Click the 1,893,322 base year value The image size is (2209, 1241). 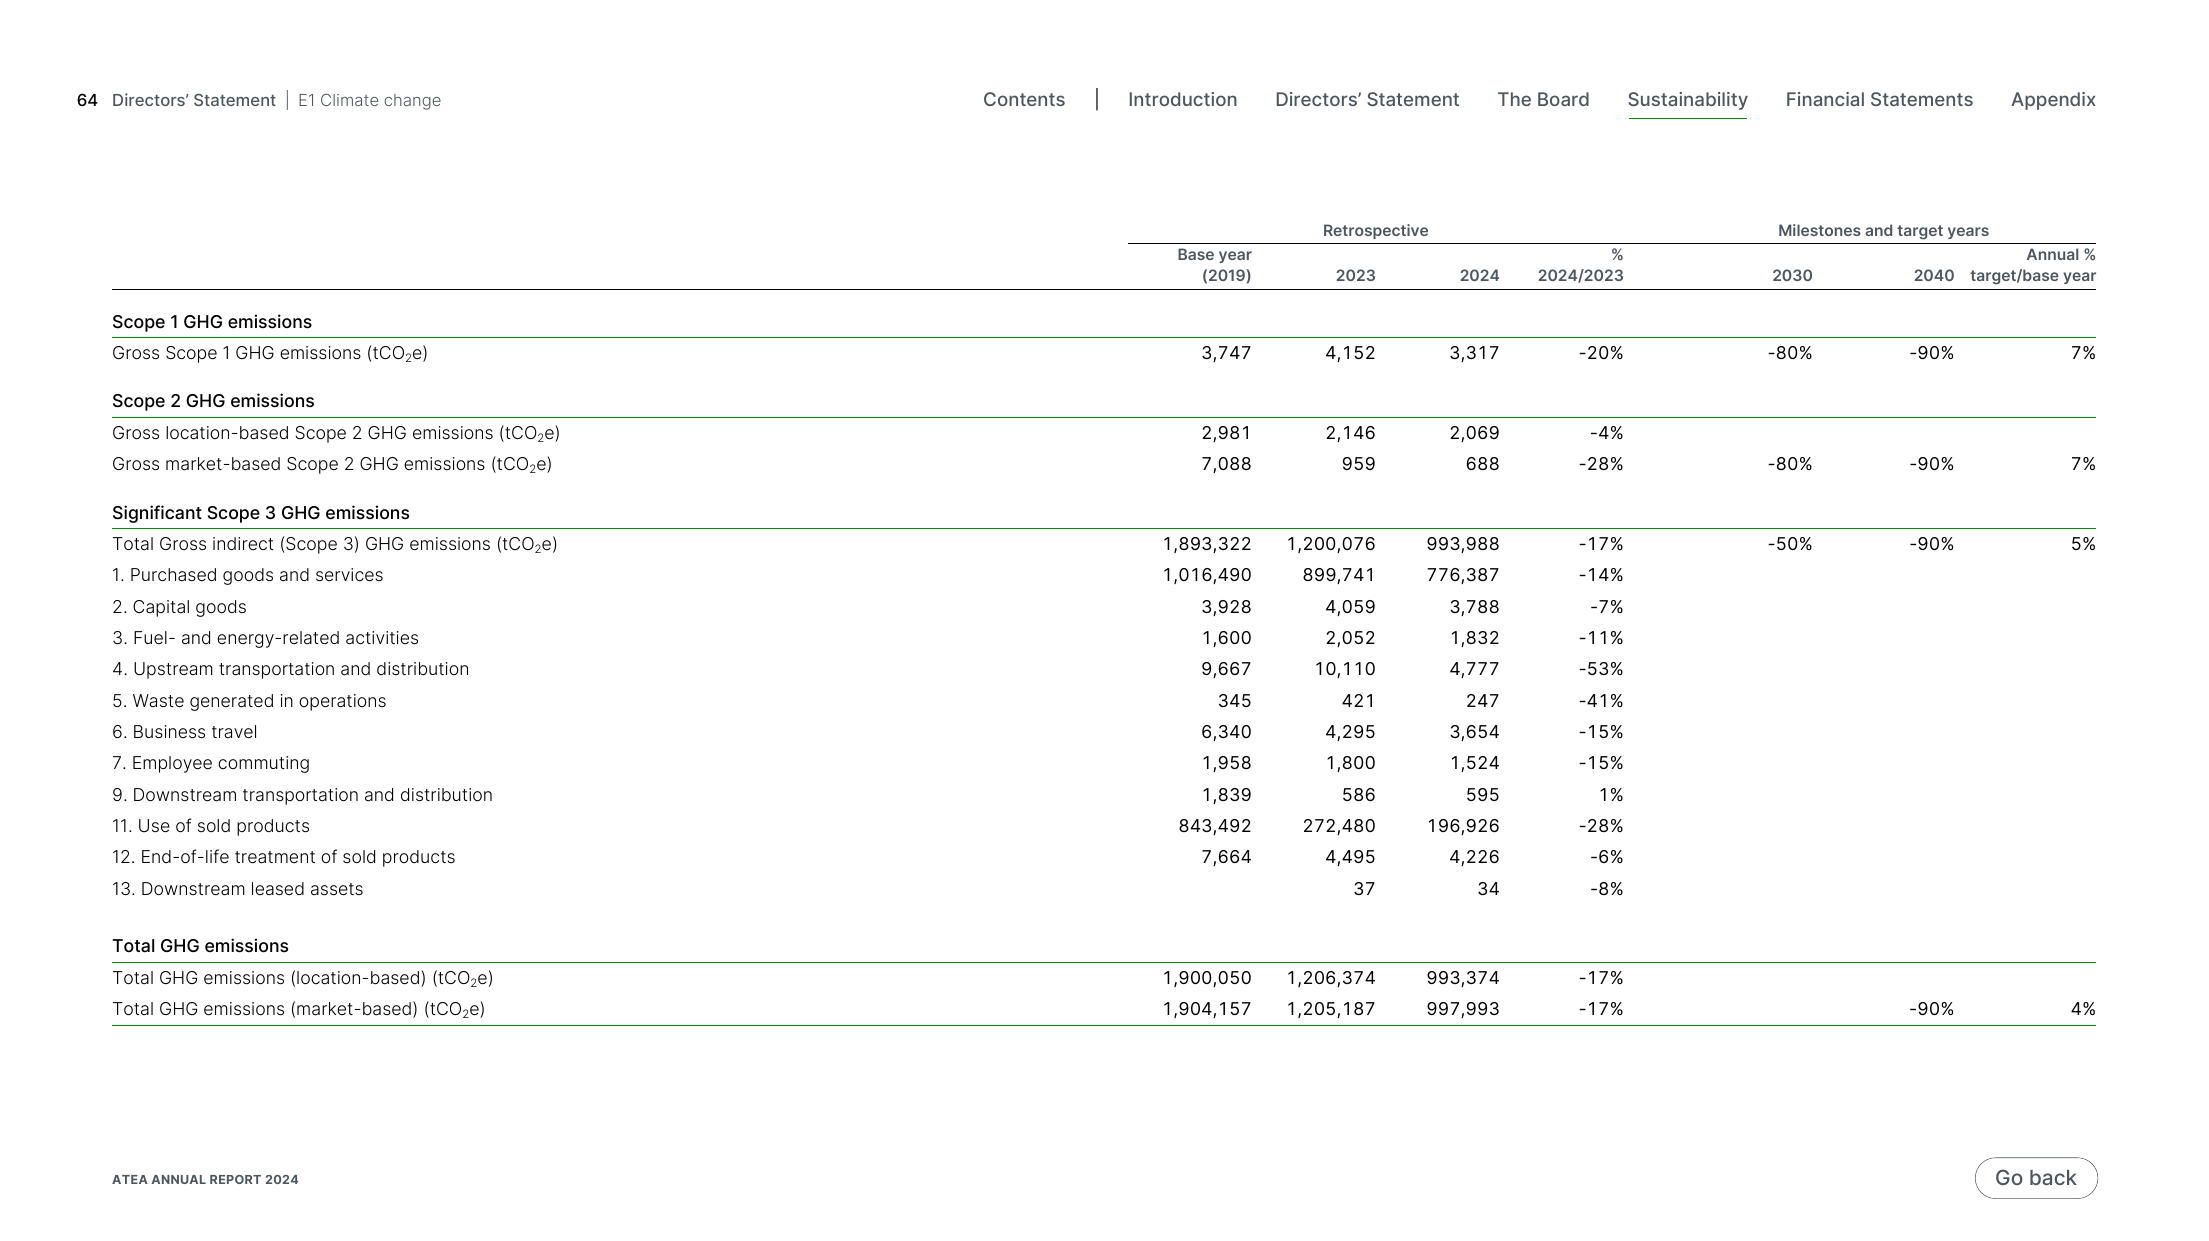click(1206, 544)
